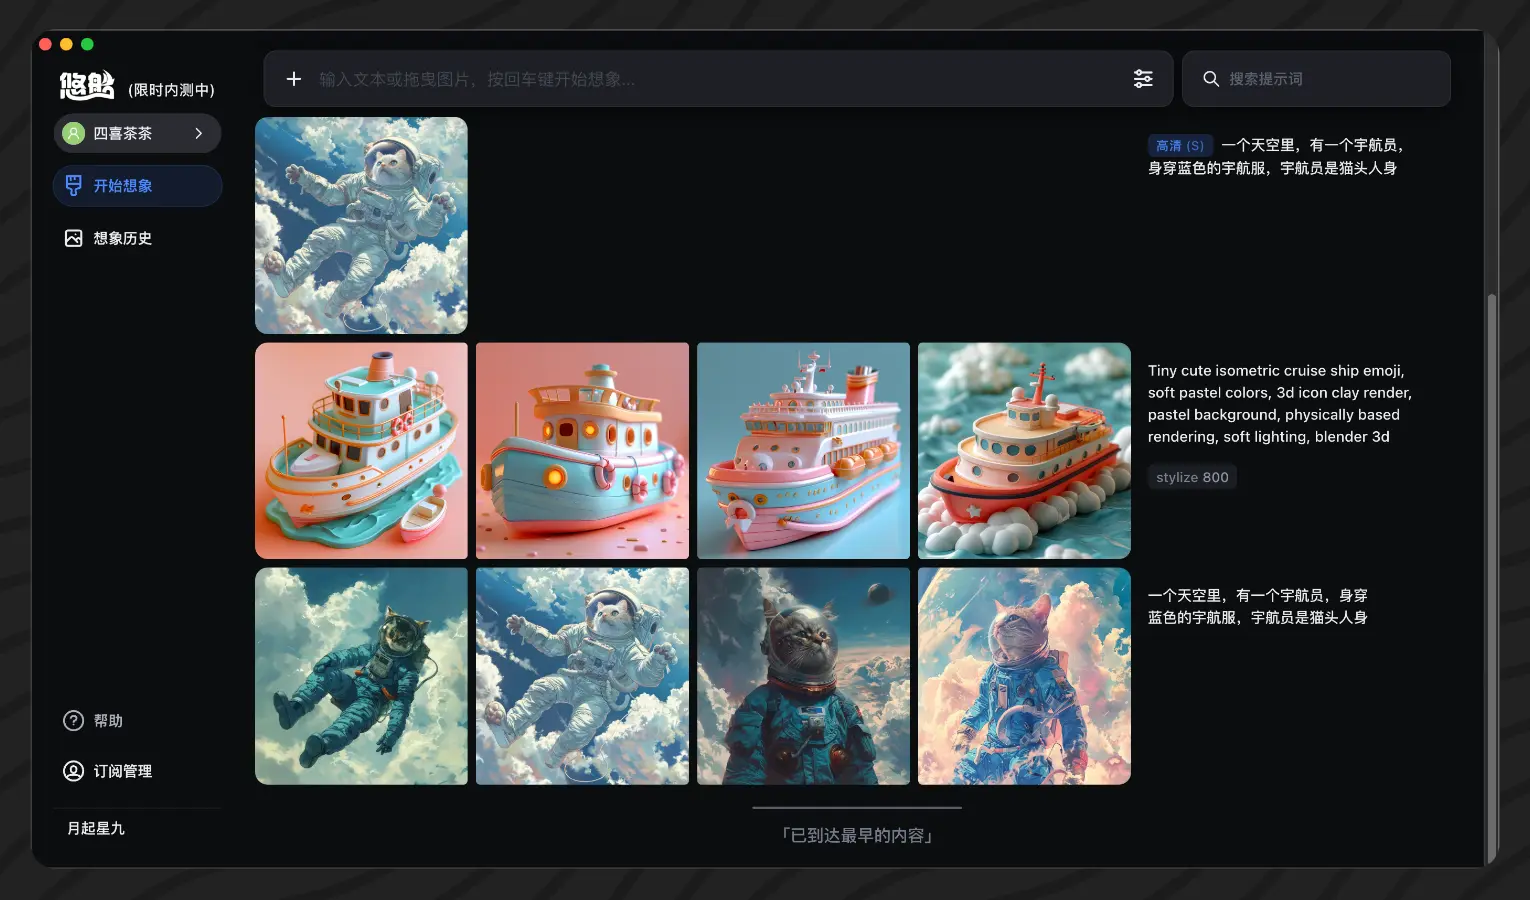Screen dimensions: 1530x900
Task: Open the large upscaled cat astronaut image
Action: point(361,226)
